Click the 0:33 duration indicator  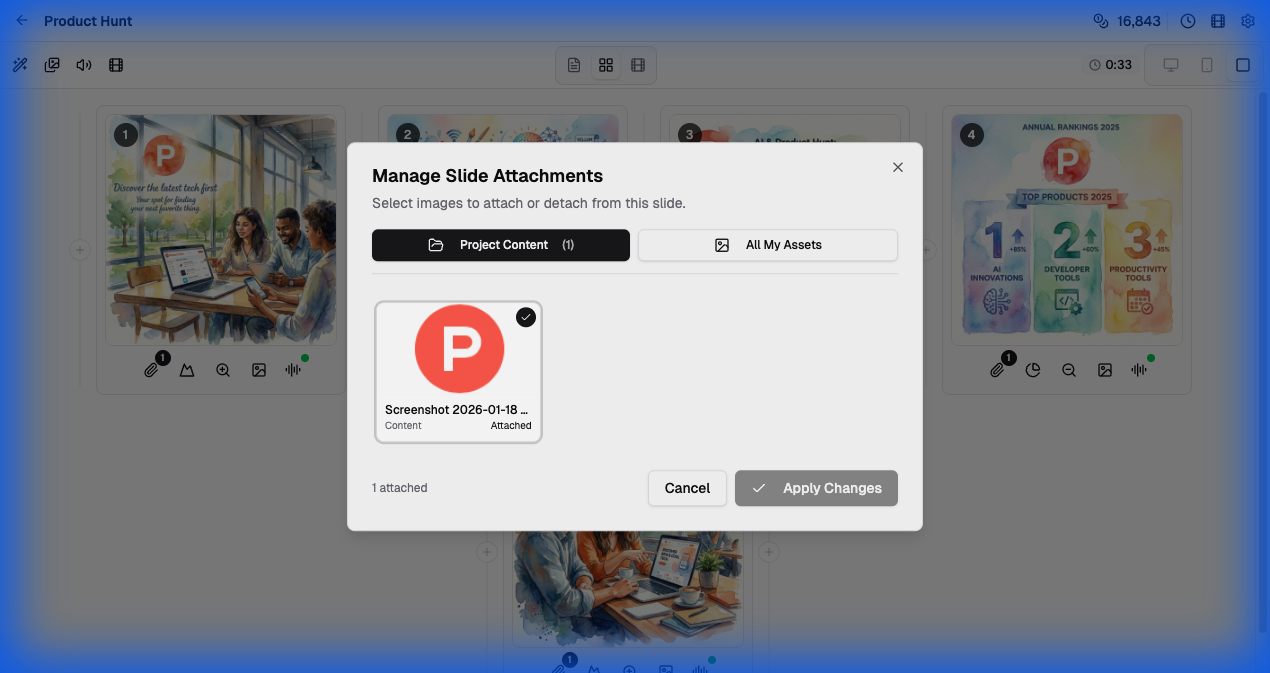coord(1111,65)
